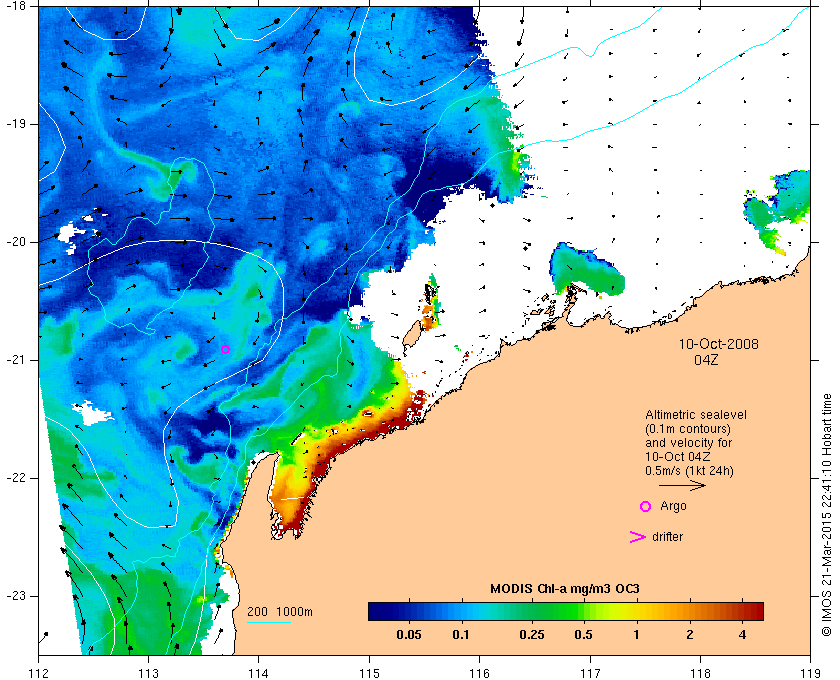Screen dimensions: 840x680
Task: Click the 'MODIS Chl-a mg/m3 OC3' colorbar title
Action: click(565, 589)
